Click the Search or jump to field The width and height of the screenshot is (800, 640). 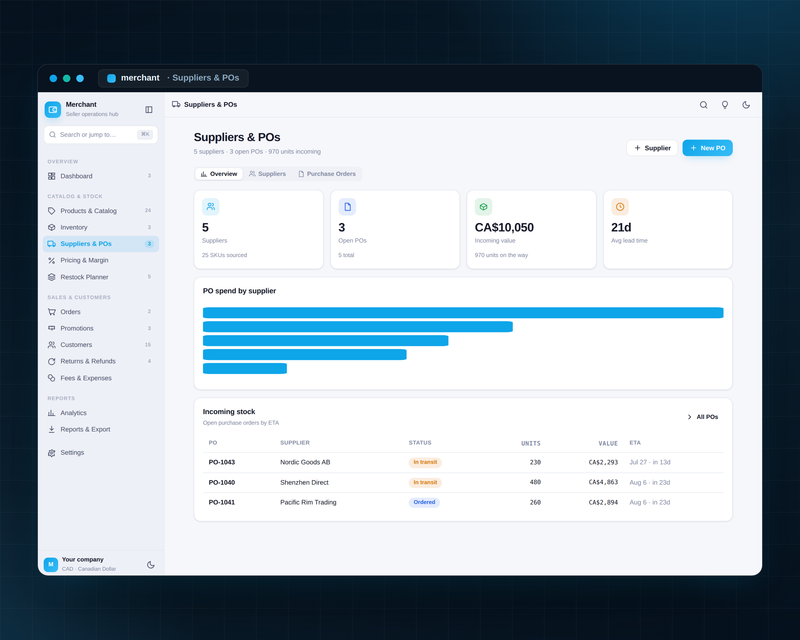[x=101, y=135]
